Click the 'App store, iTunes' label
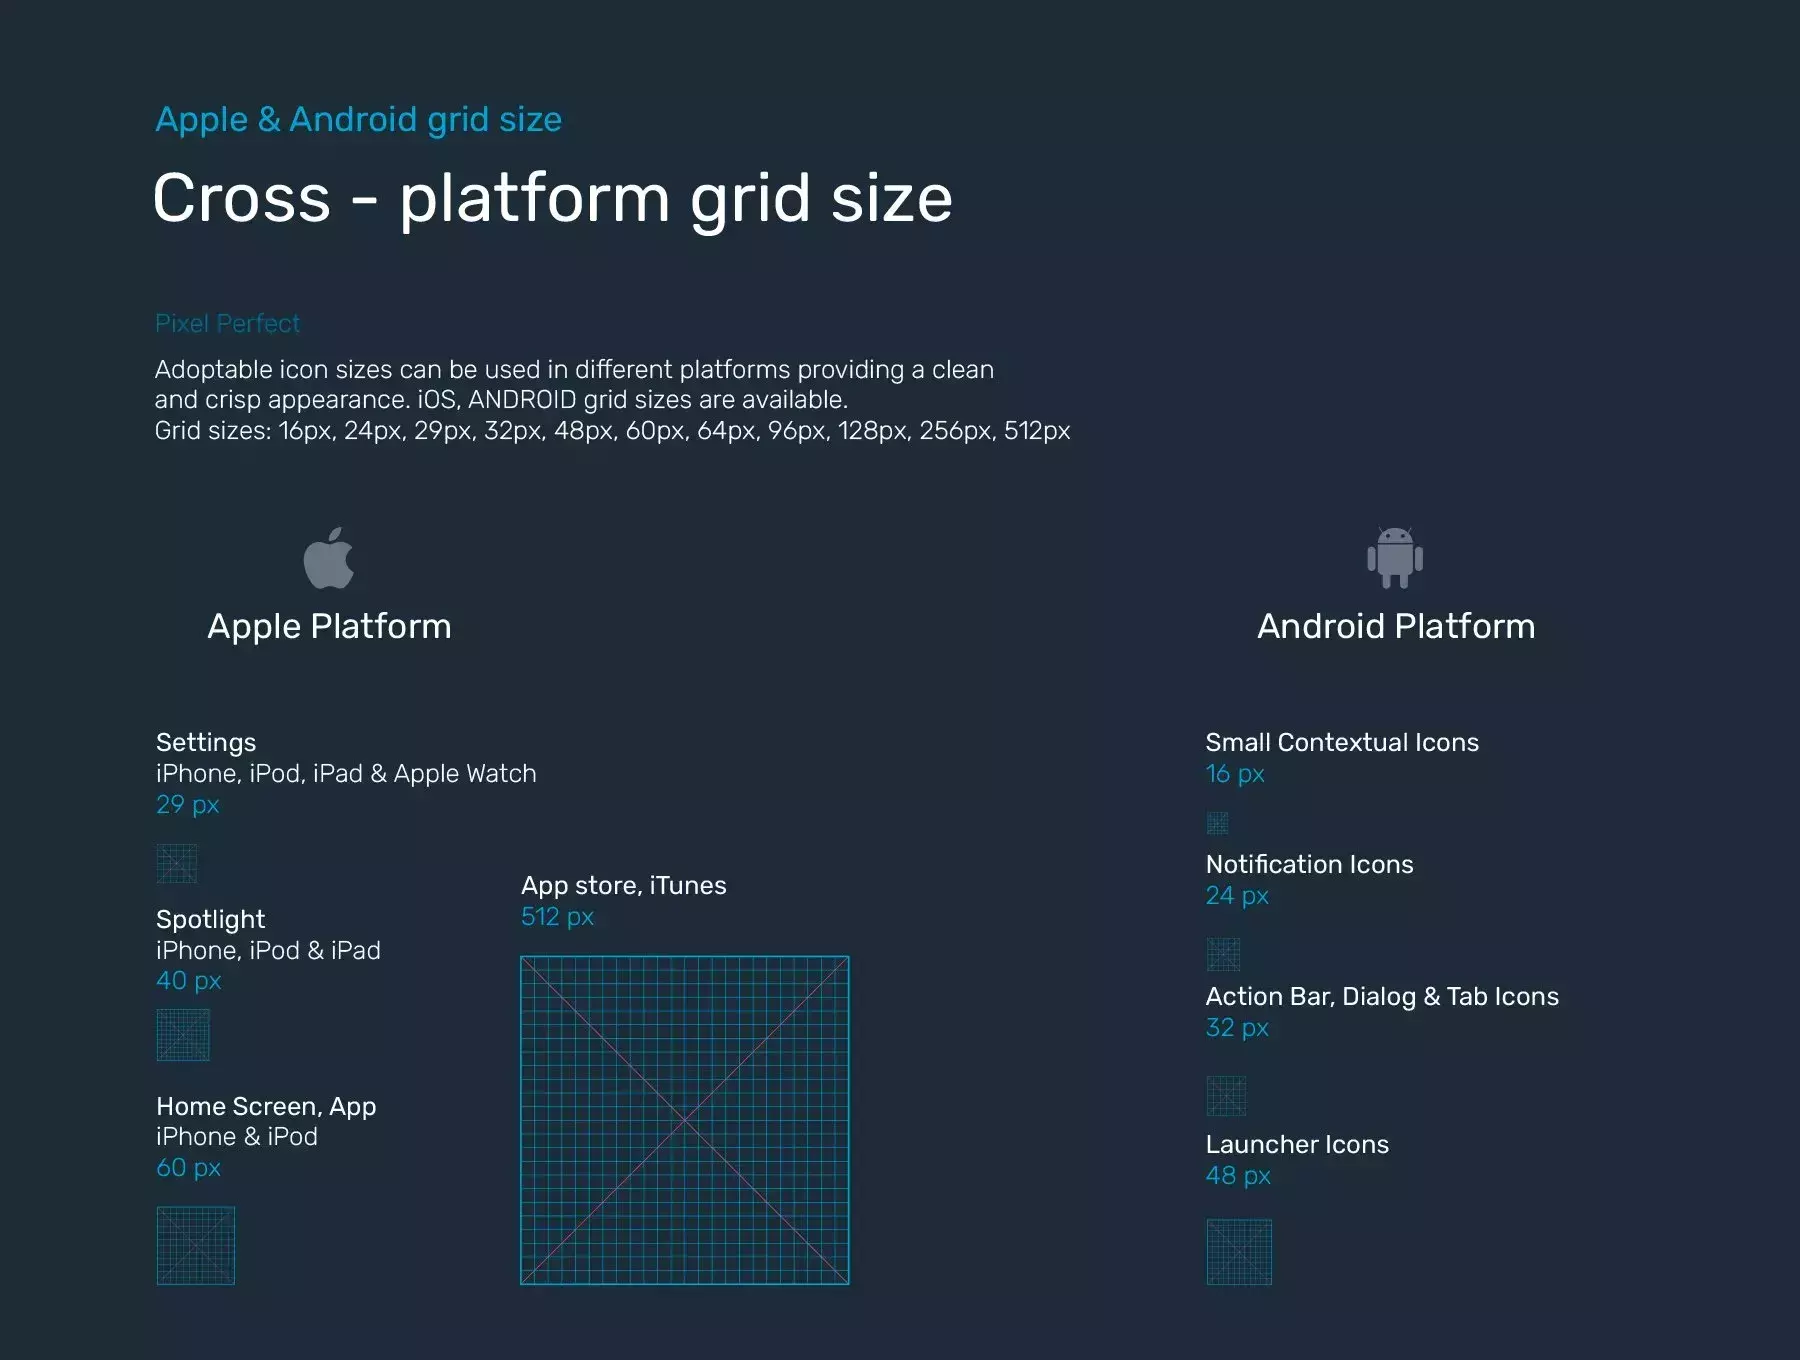 [x=624, y=885]
